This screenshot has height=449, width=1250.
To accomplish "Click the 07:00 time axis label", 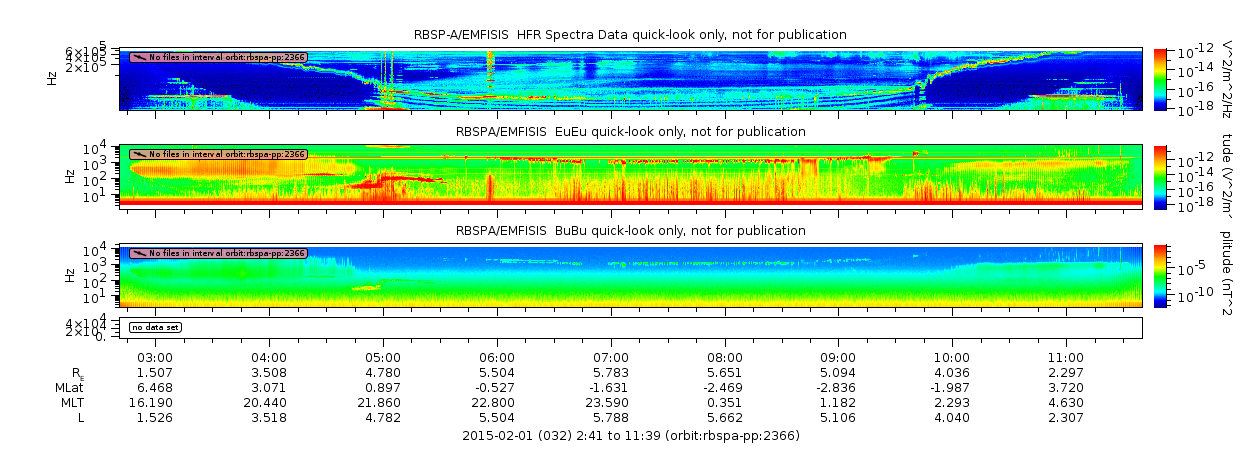I will tap(611, 358).
